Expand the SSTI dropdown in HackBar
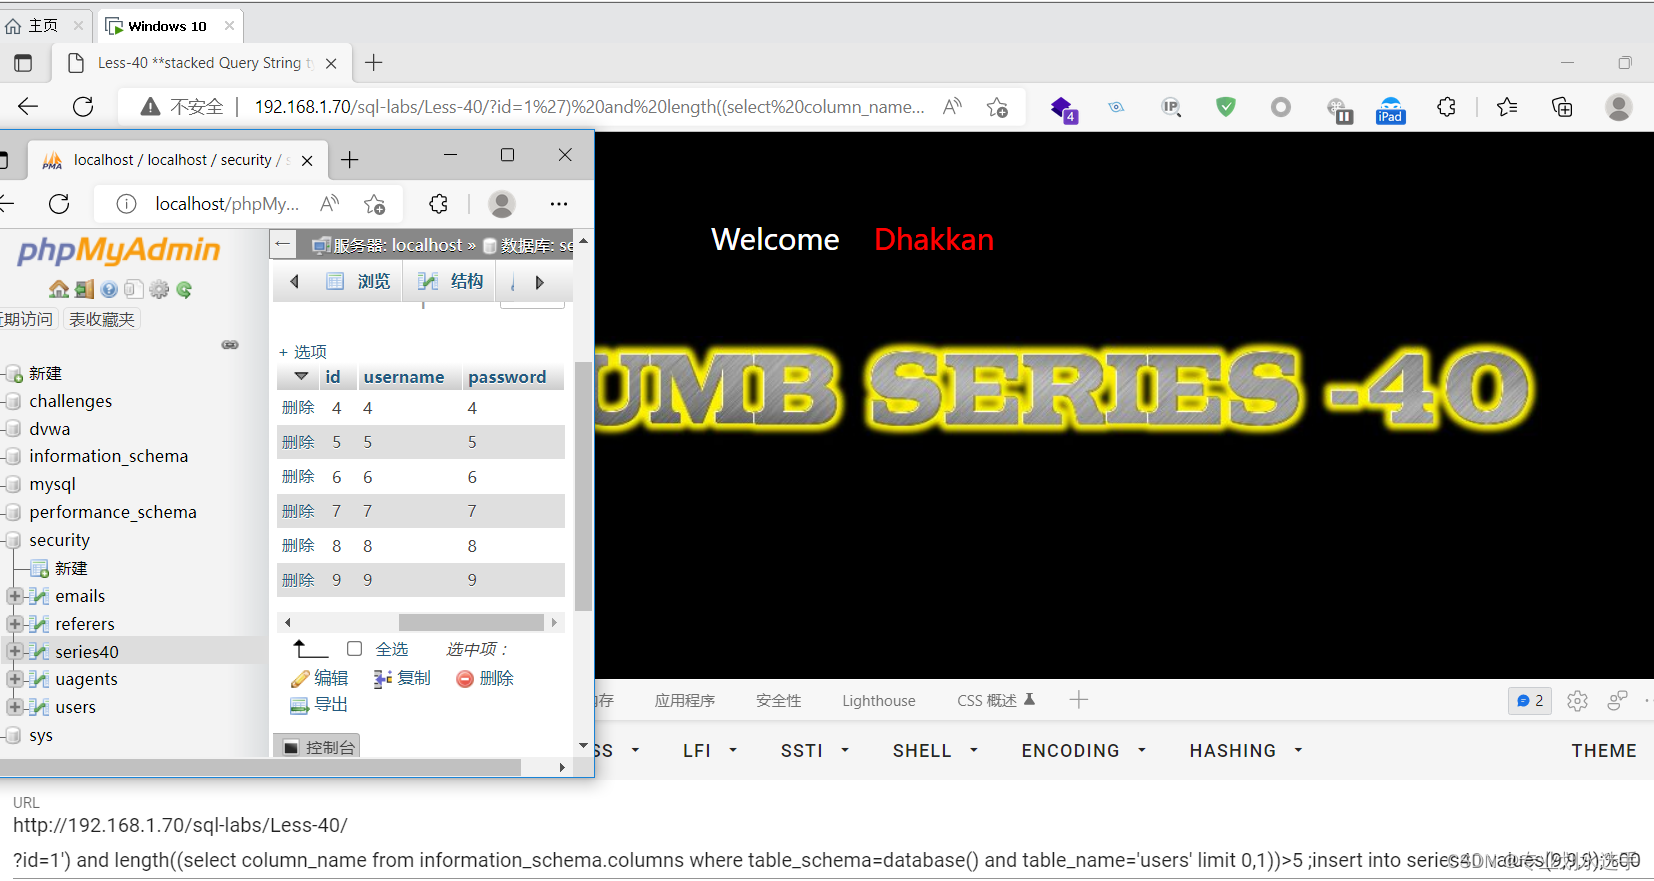Screen dimensions: 1654x881 (x=815, y=751)
